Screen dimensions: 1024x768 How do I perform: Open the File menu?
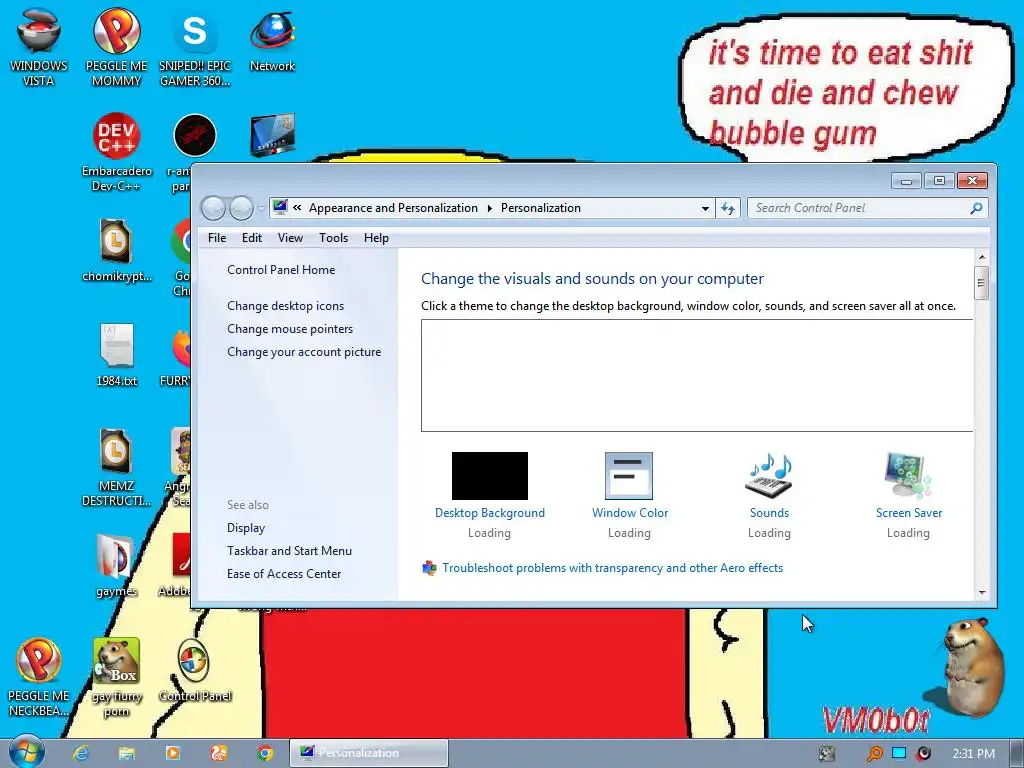tap(217, 238)
